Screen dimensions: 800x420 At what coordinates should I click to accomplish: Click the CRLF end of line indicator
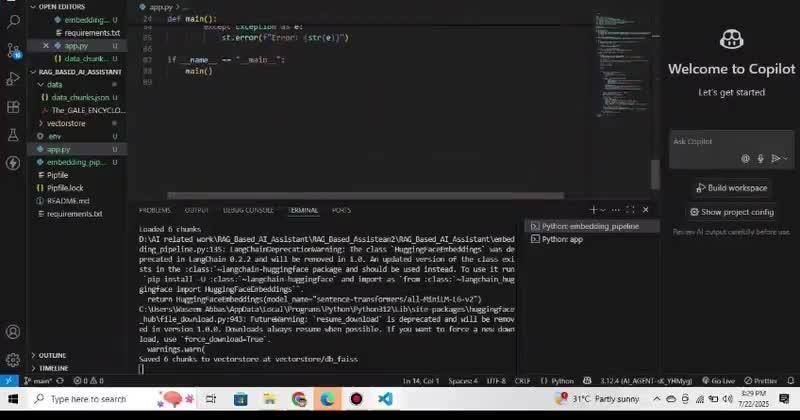tap(522, 381)
